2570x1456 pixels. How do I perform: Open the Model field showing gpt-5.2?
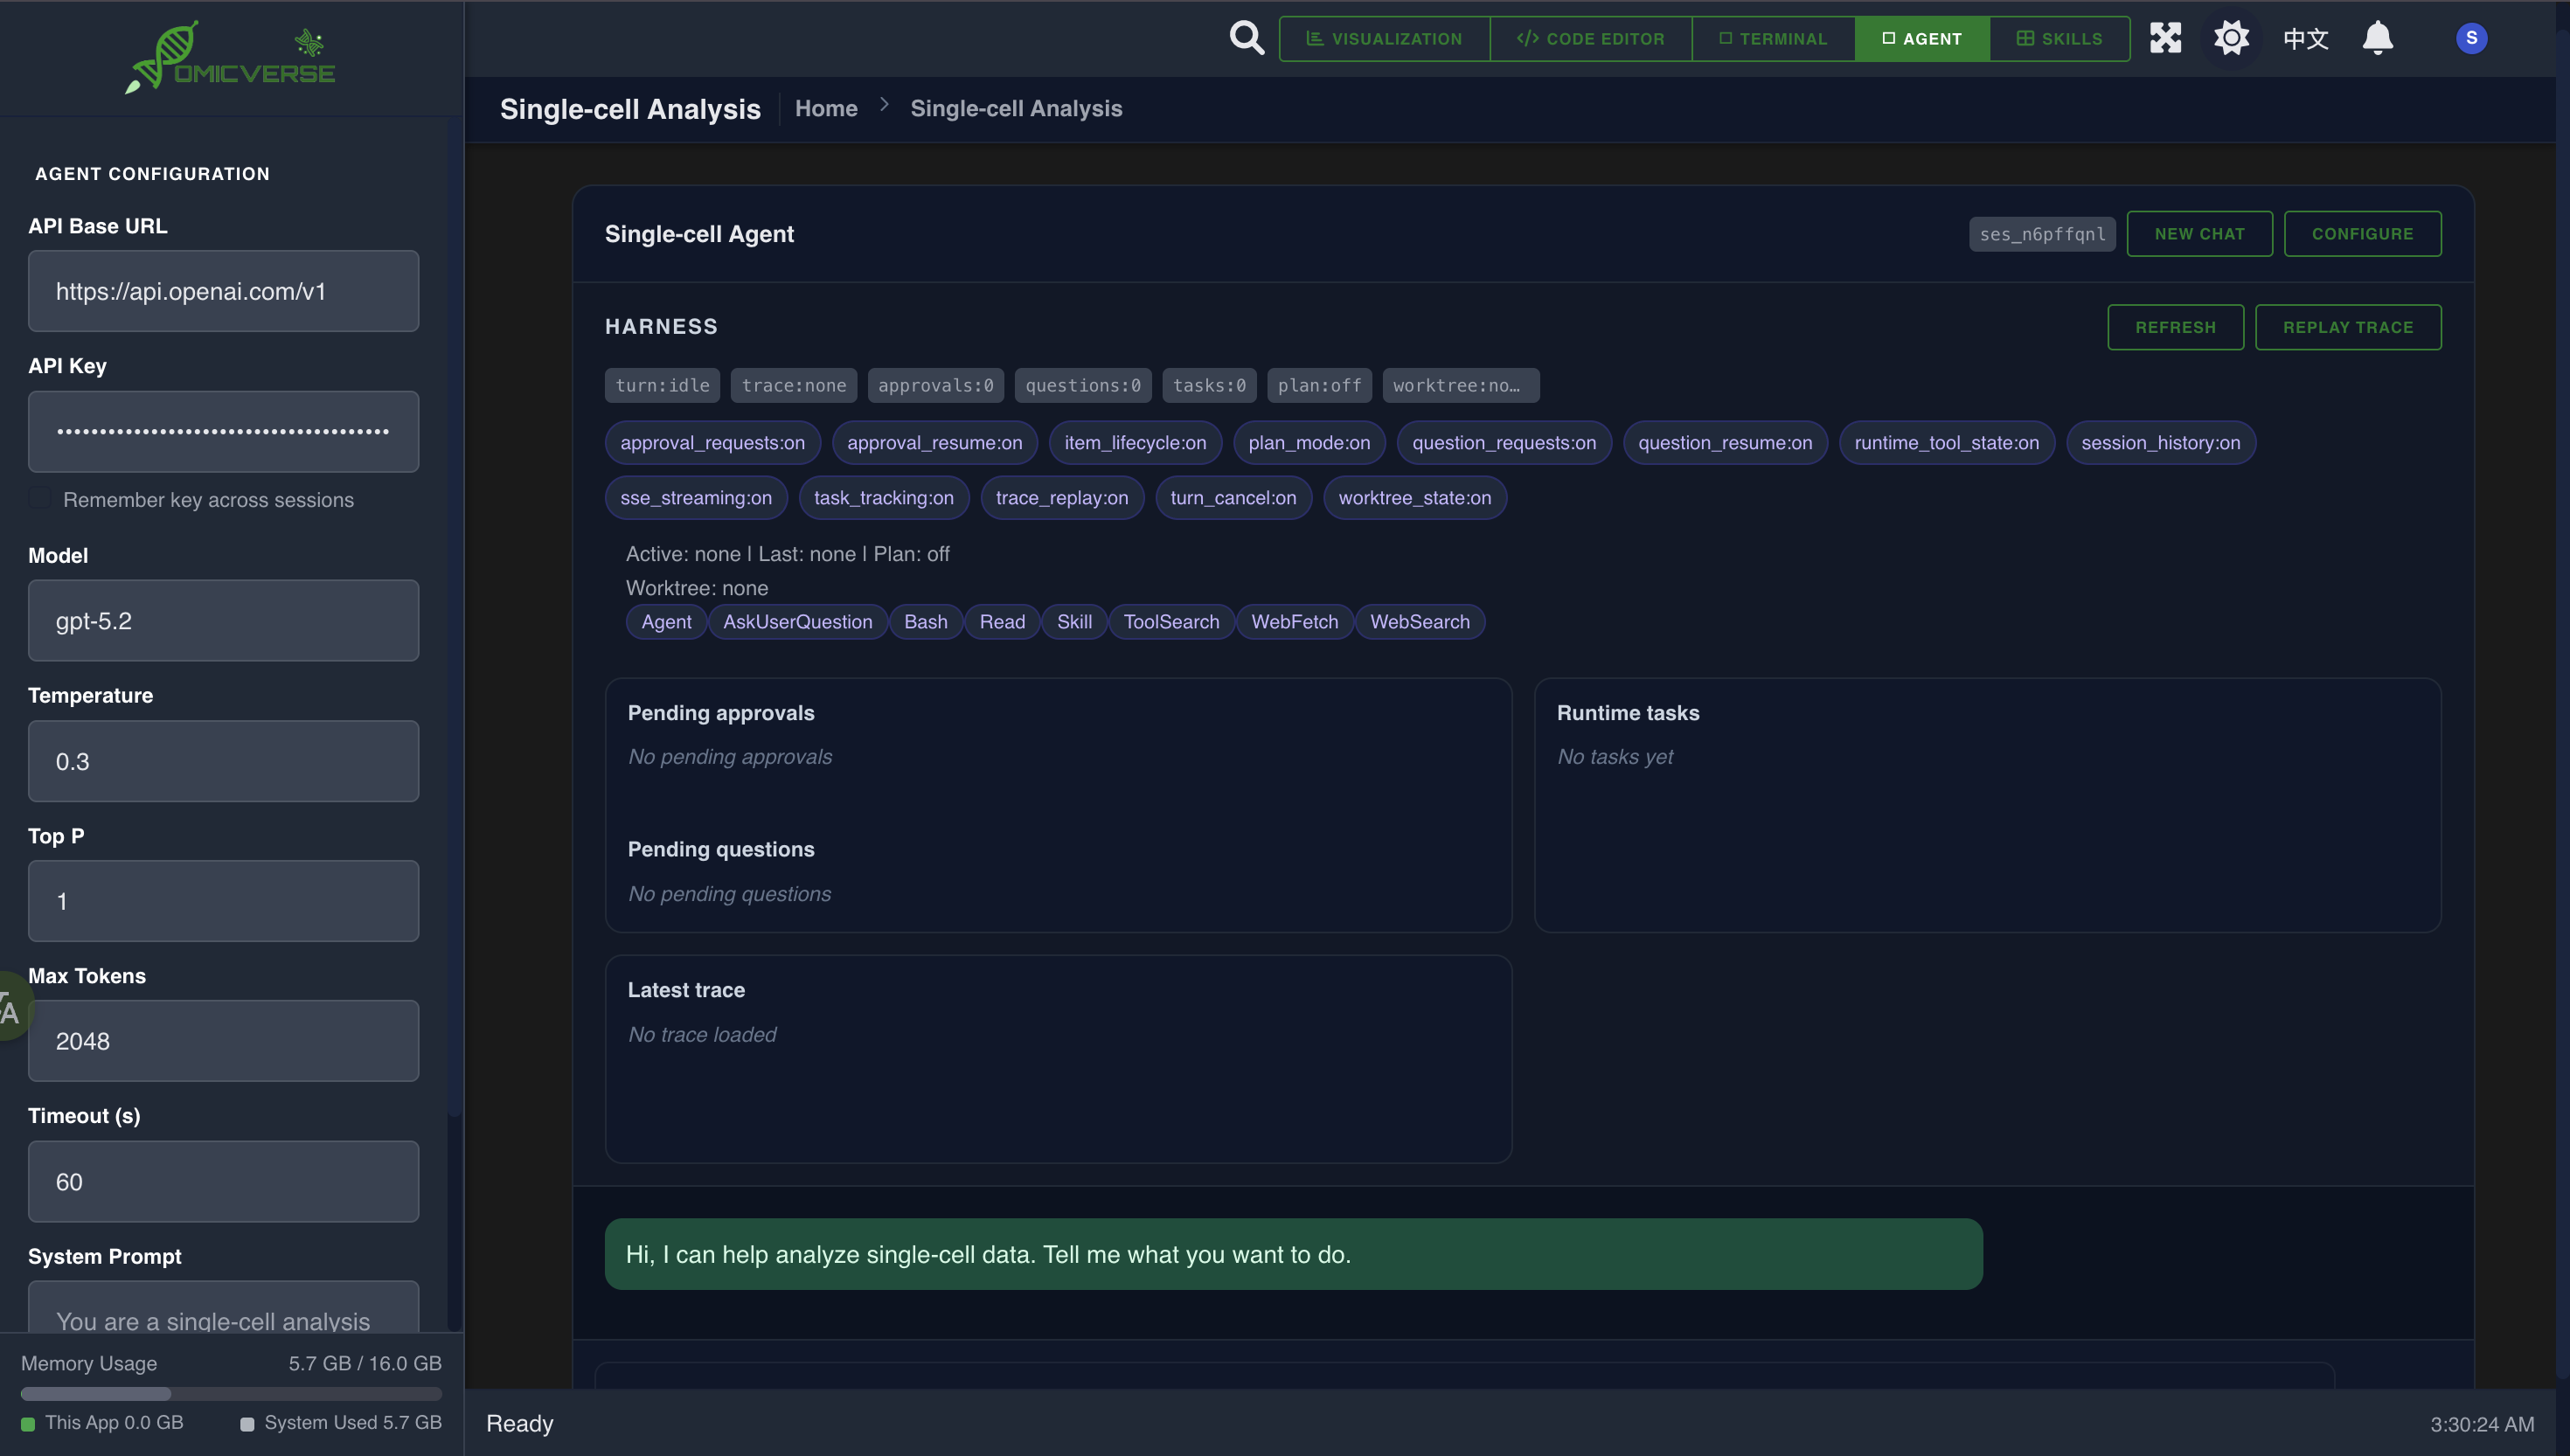223,620
